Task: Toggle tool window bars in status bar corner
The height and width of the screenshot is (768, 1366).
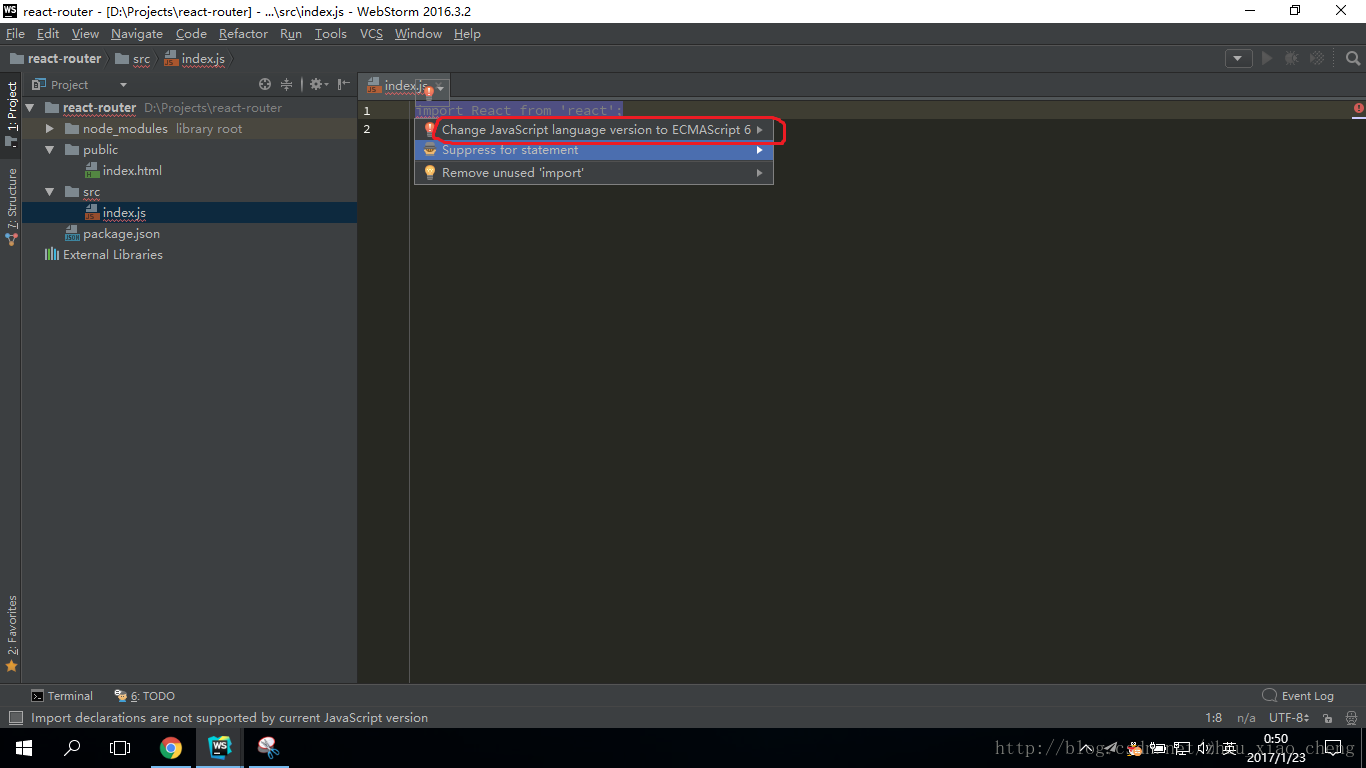Action: [x=15, y=718]
